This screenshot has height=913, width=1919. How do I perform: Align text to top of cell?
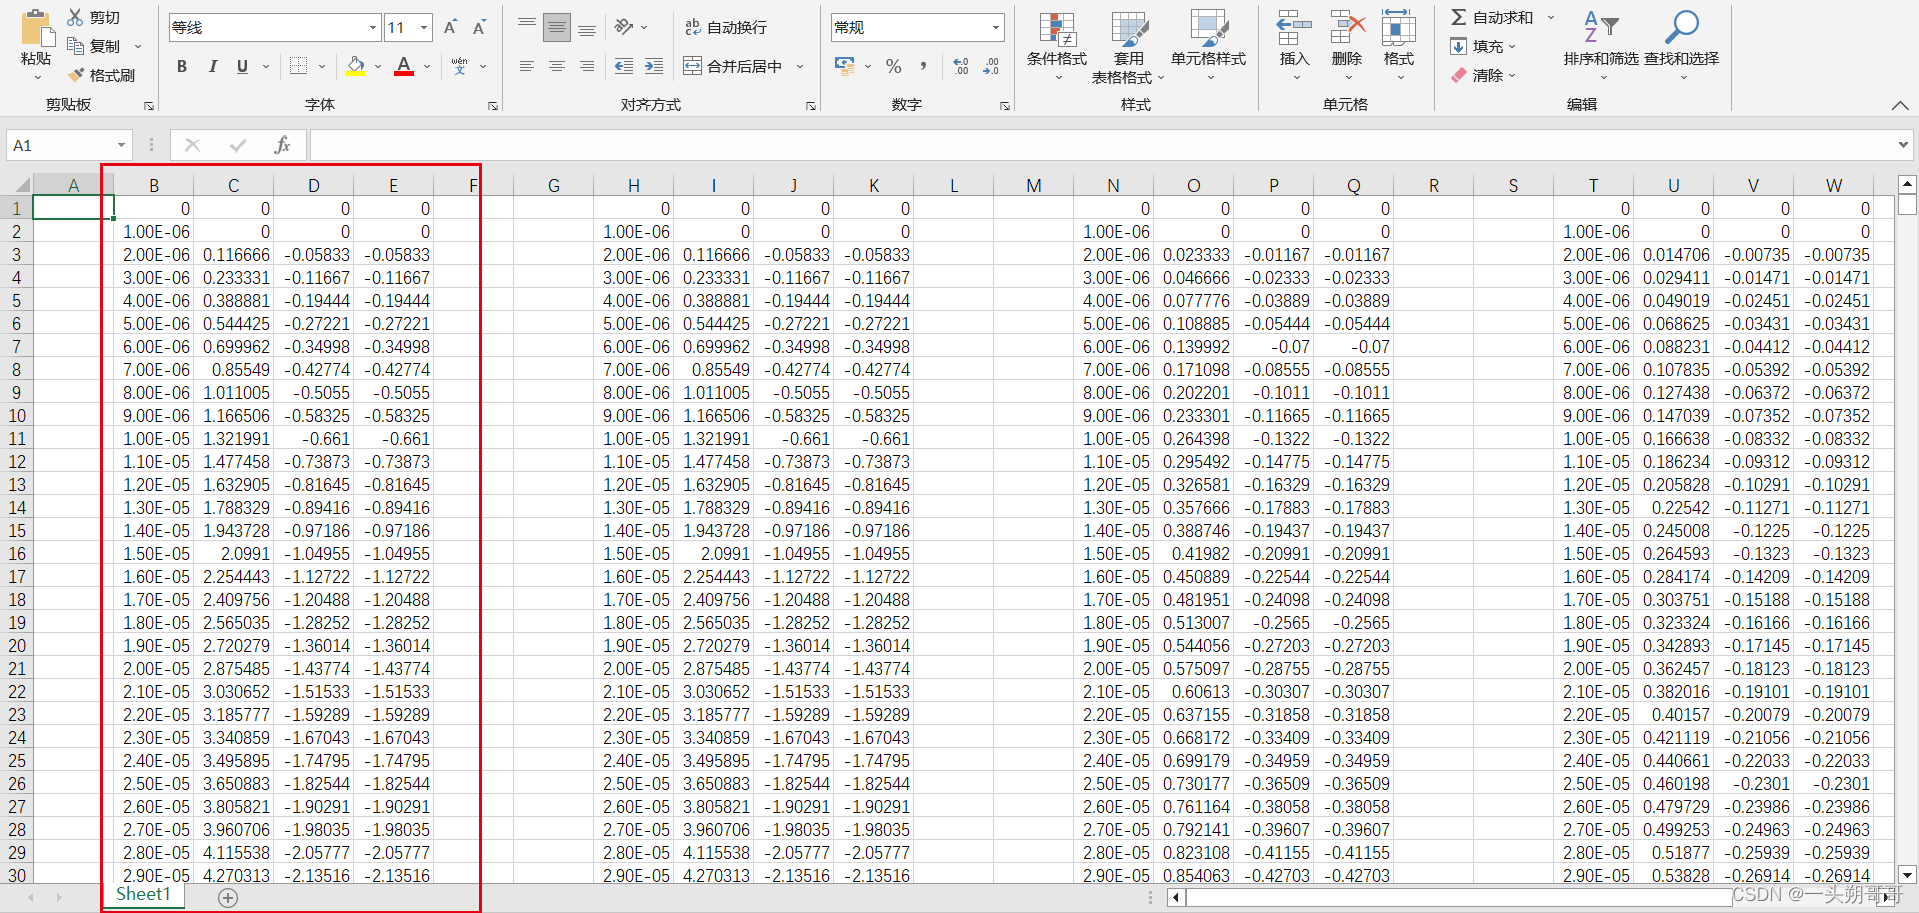pyautogui.click(x=527, y=27)
